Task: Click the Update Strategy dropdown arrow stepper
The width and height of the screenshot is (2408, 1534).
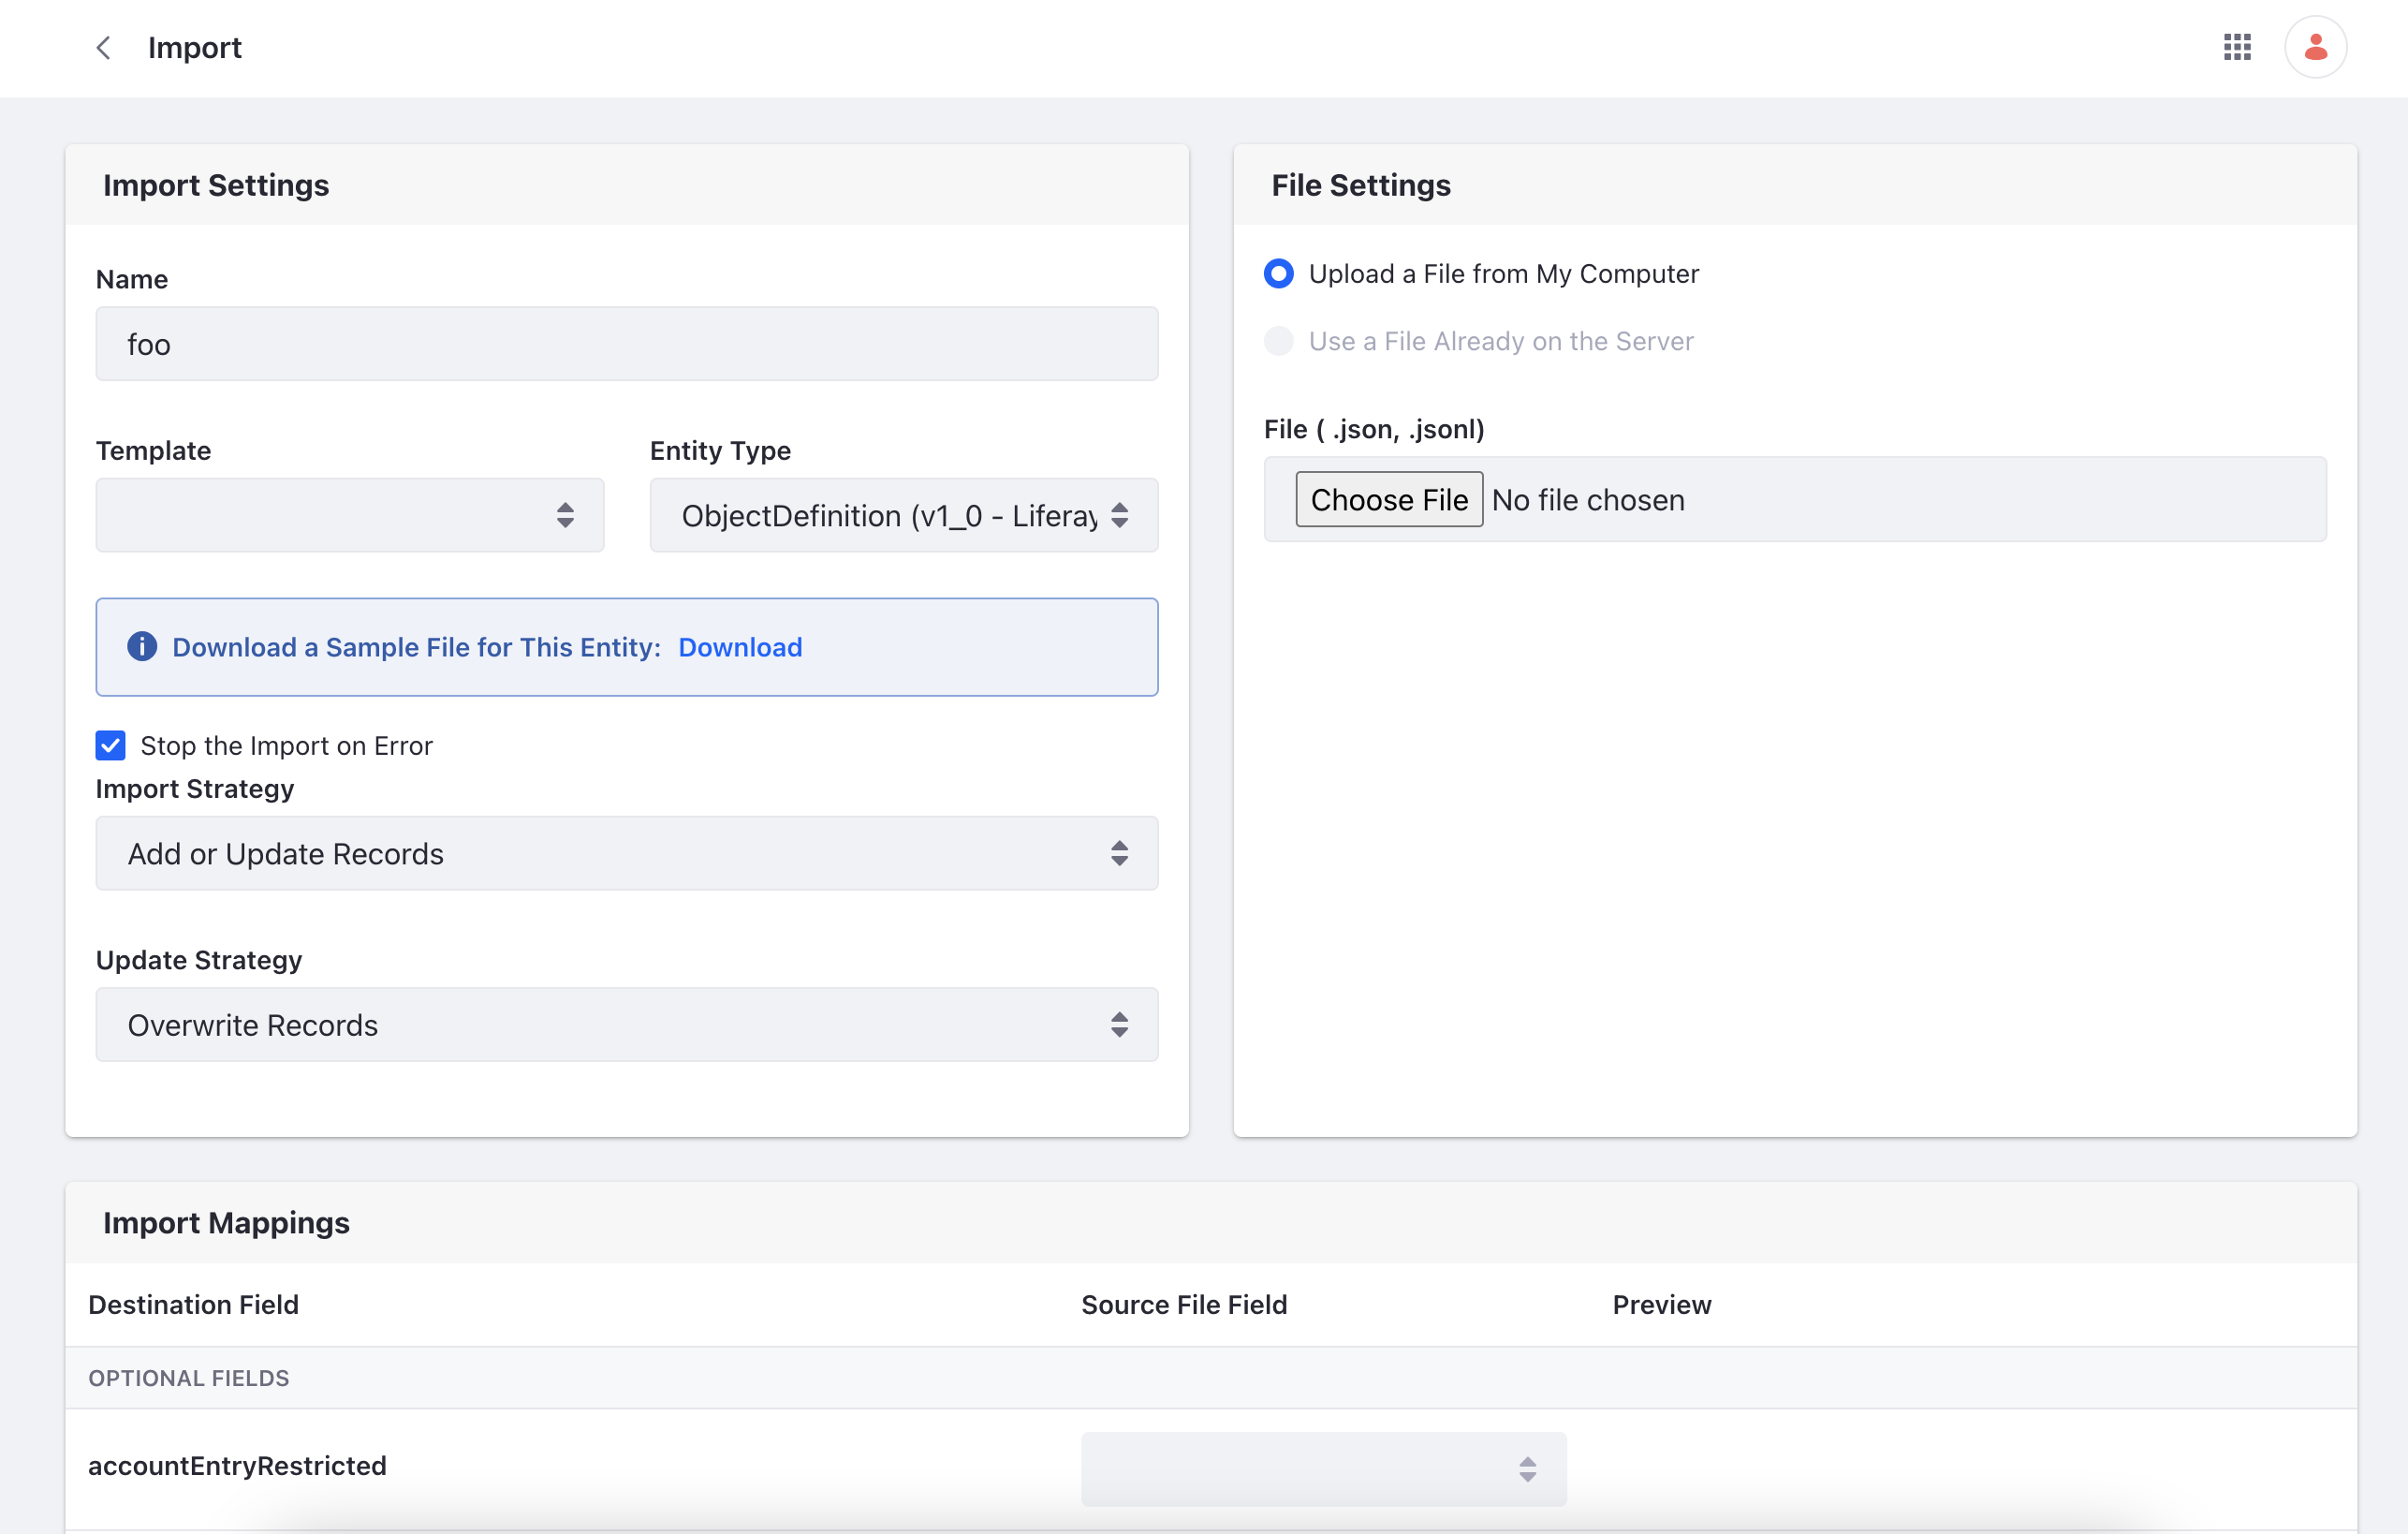Action: [x=1120, y=1024]
